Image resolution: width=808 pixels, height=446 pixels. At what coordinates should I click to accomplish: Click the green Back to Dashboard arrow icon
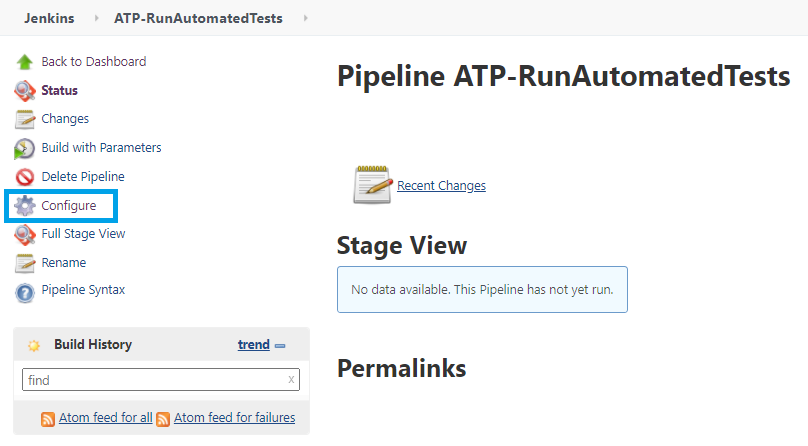[x=24, y=62]
